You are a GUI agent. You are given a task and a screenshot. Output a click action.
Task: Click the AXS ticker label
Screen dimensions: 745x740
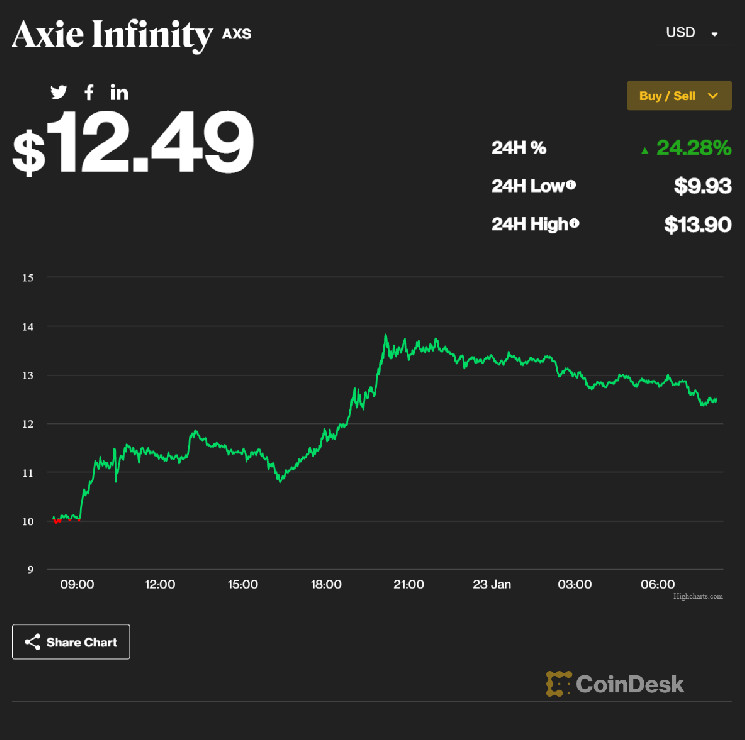(237, 33)
